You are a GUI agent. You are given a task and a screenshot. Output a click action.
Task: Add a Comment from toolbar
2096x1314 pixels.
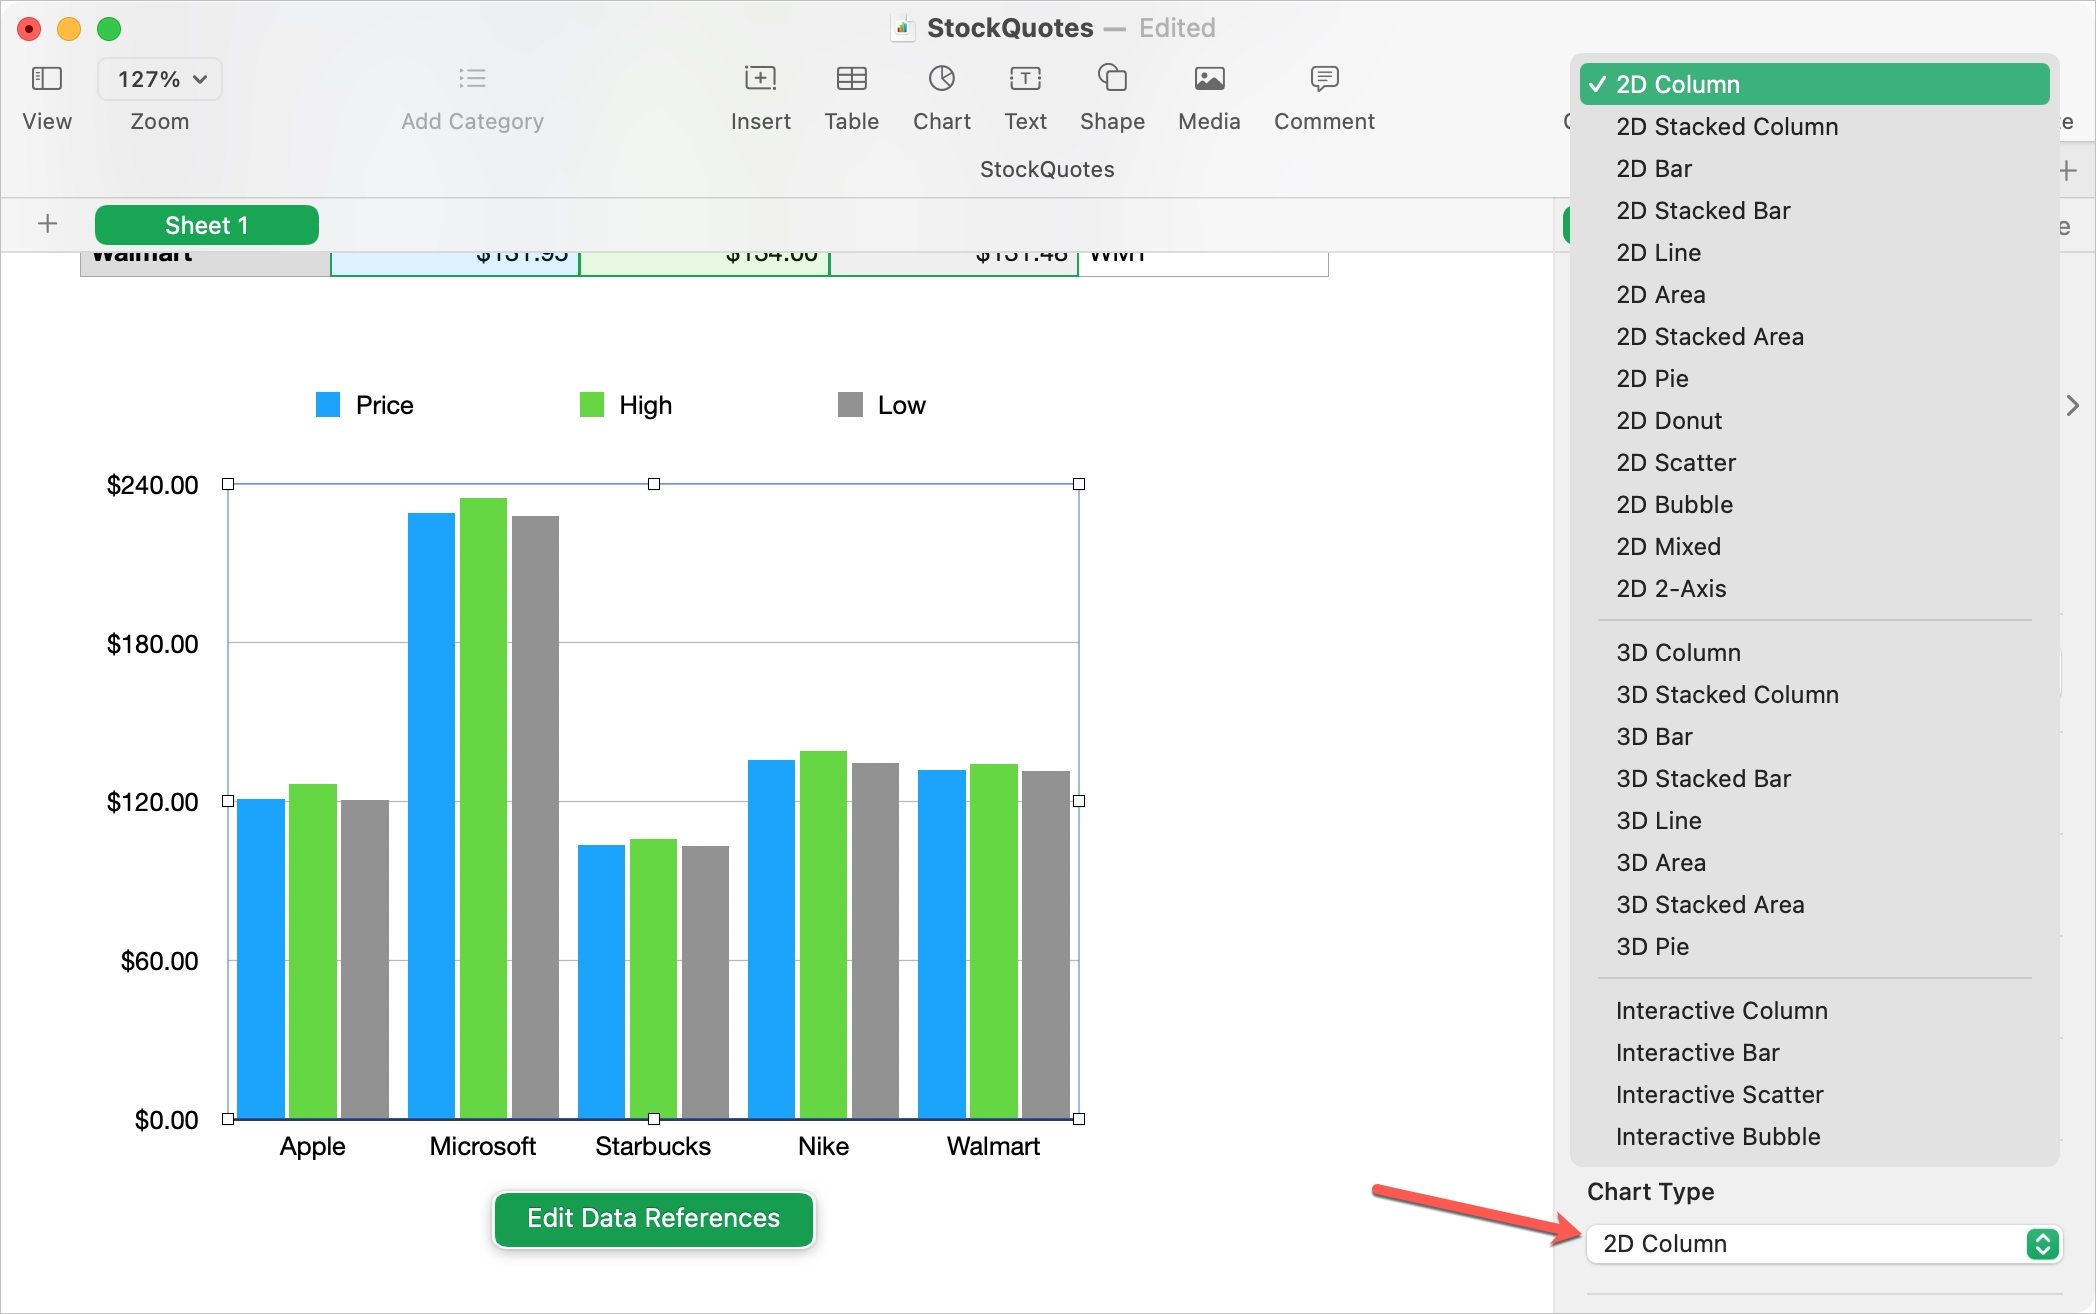[1324, 78]
